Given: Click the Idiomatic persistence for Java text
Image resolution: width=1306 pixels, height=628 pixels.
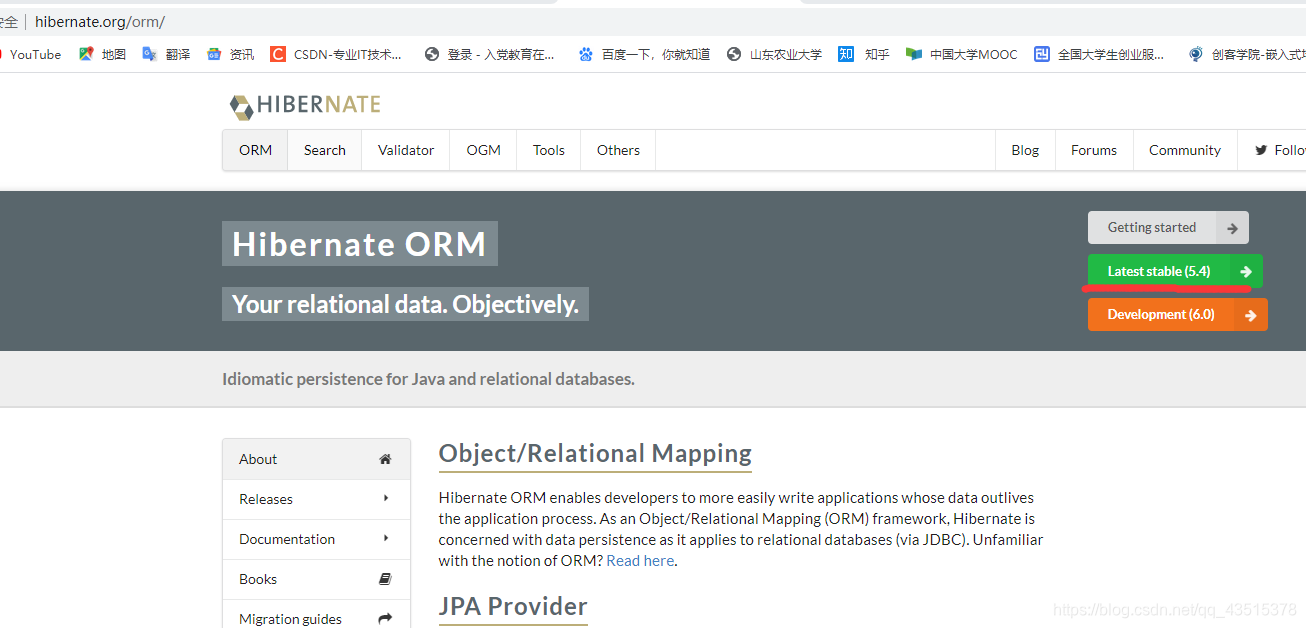Looking at the screenshot, I should click(428, 379).
